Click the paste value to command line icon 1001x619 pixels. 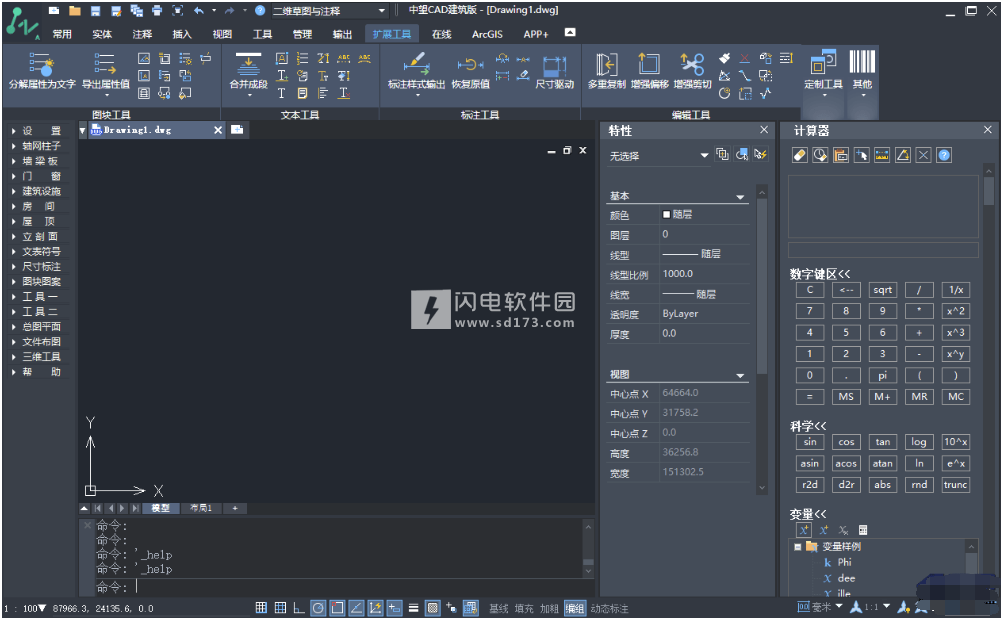841,155
